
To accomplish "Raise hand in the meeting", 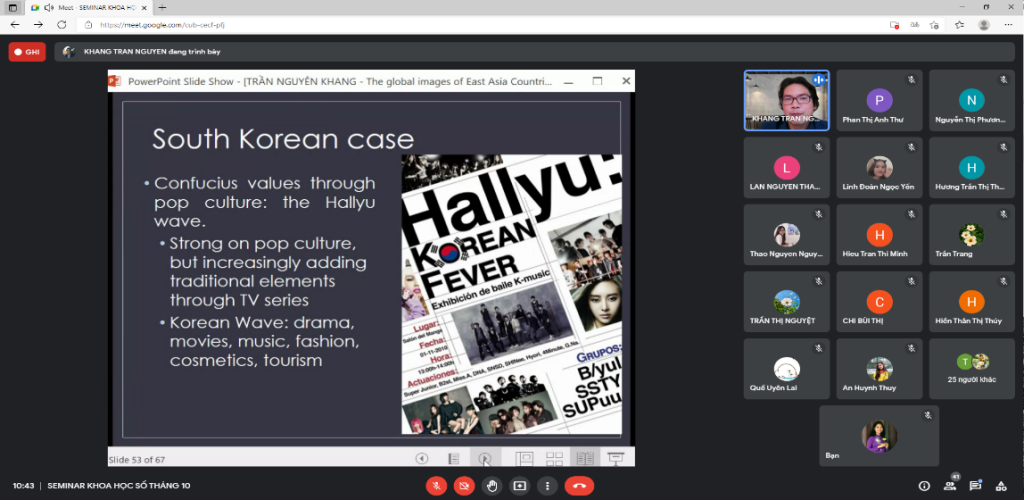I will [x=492, y=486].
